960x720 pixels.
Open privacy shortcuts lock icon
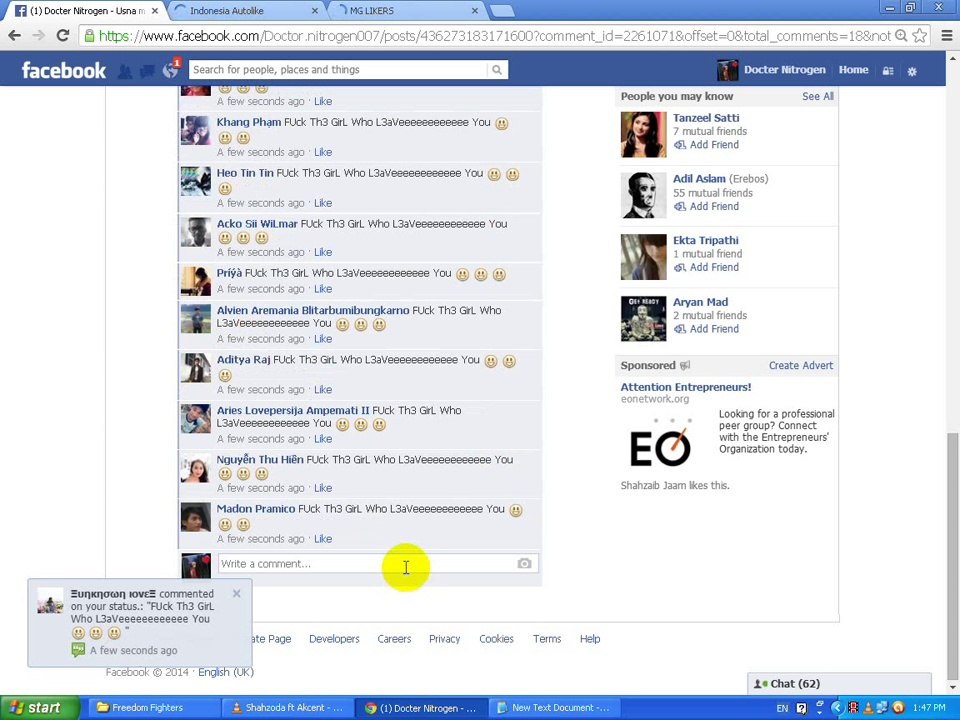click(888, 71)
